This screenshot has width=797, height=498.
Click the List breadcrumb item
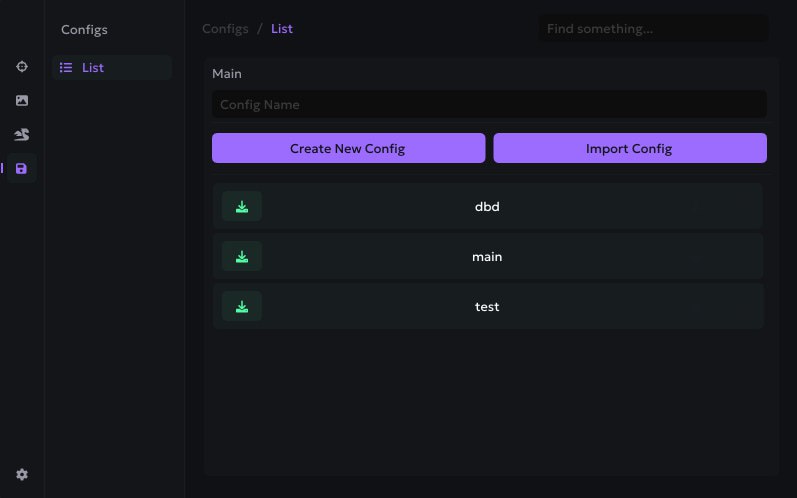tap(282, 29)
